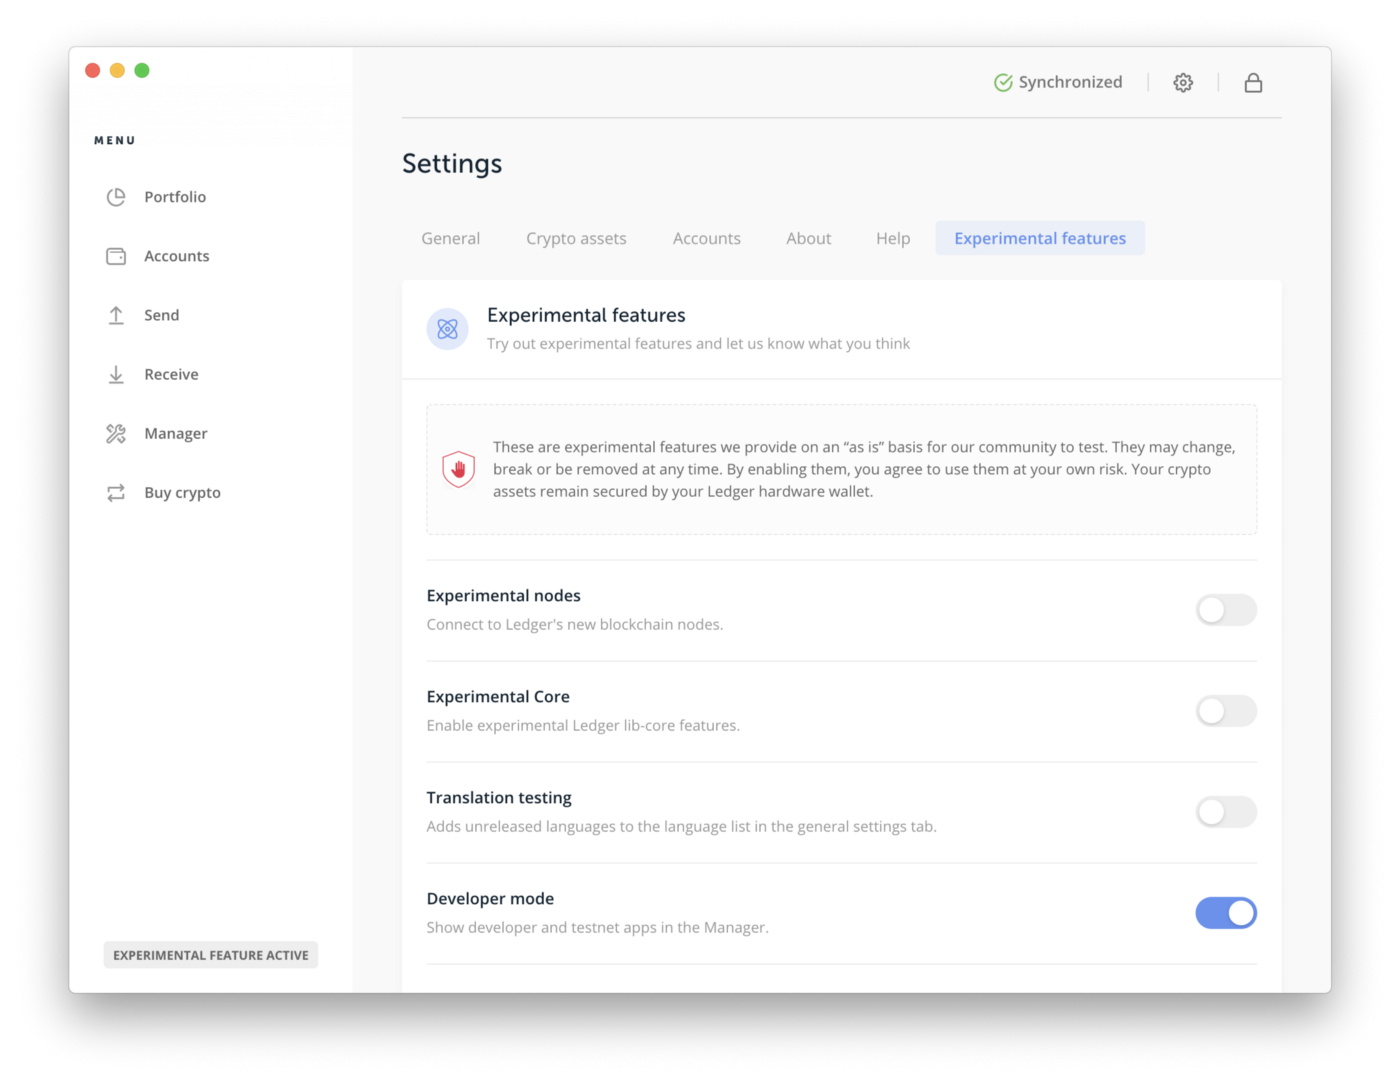Click the Send upward arrow icon
The width and height of the screenshot is (1400, 1084).
(x=116, y=315)
